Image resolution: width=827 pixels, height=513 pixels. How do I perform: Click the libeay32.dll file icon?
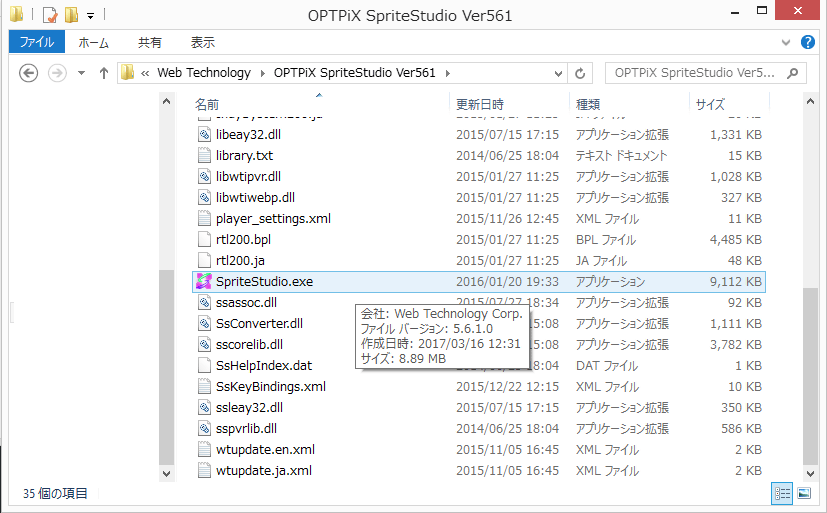pos(204,134)
